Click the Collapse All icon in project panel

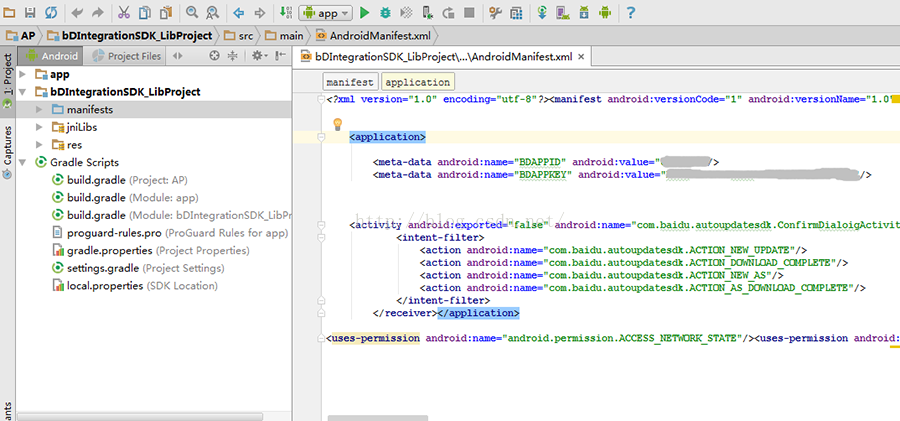(x=232, y=56)
